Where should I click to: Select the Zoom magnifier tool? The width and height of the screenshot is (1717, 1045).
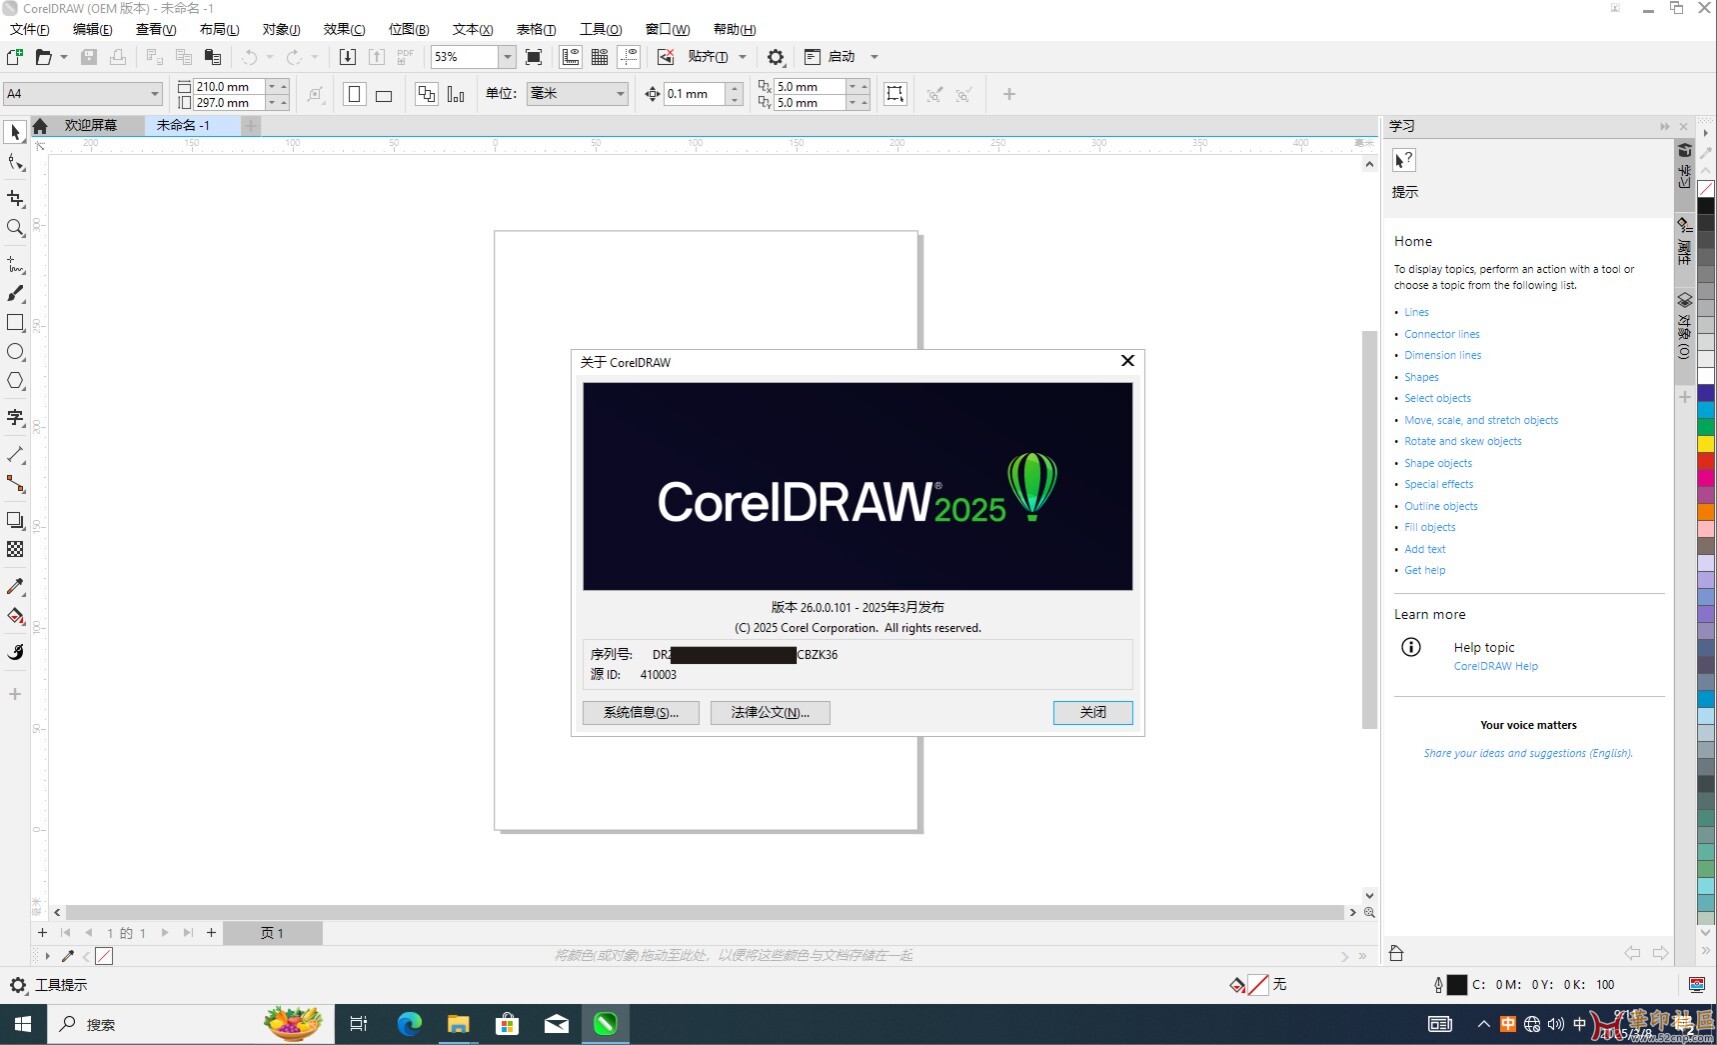[15, 228]
